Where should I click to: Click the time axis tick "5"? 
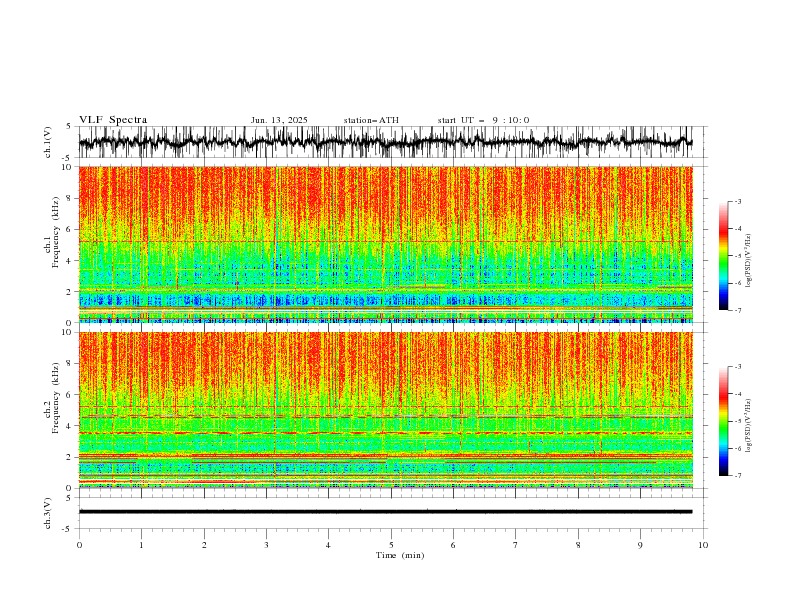tap(391, 546)
